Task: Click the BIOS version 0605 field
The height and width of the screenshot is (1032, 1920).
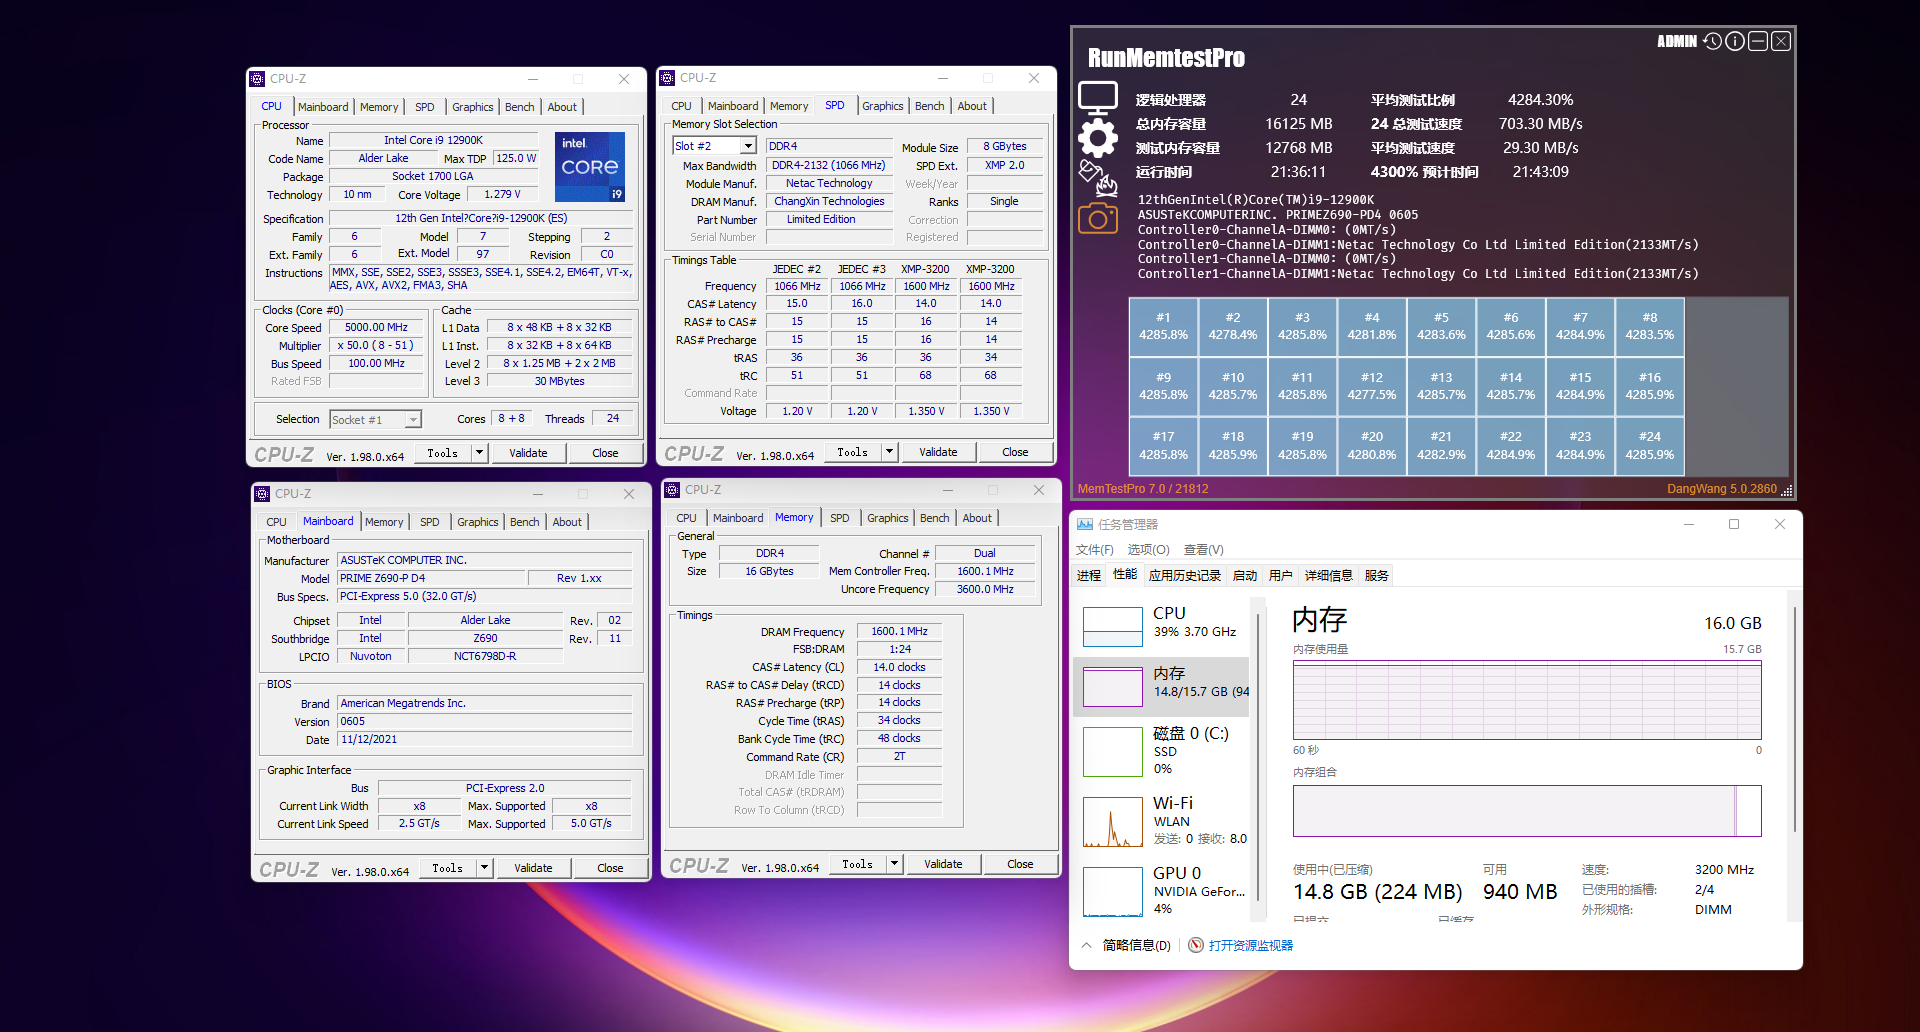Action: (484, 721)
